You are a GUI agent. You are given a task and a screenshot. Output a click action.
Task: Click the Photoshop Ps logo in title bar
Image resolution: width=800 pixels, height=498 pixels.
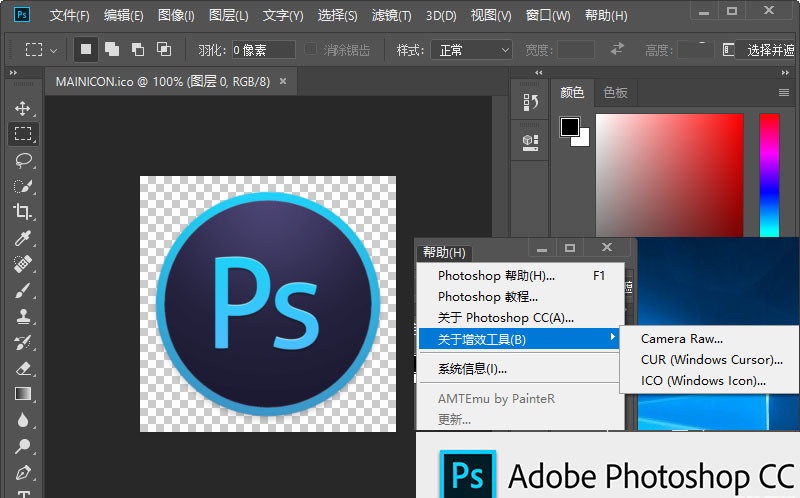[21, 14]
